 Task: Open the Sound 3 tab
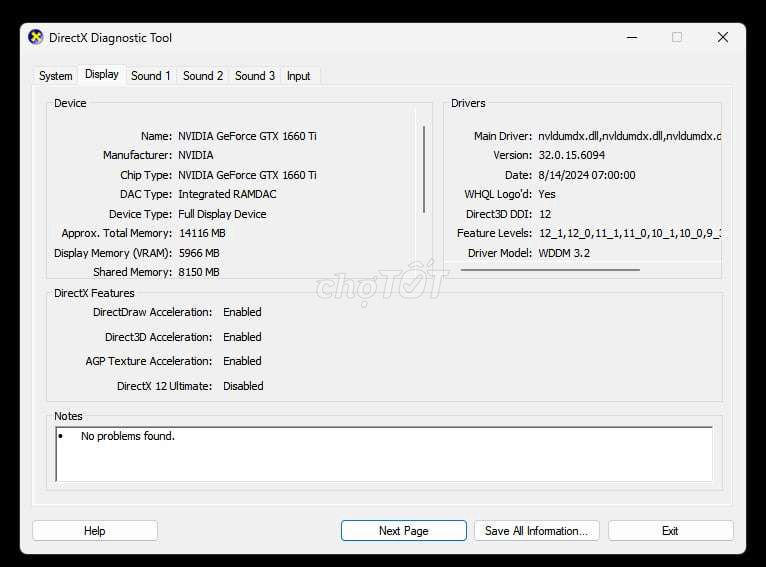(255, 76)
